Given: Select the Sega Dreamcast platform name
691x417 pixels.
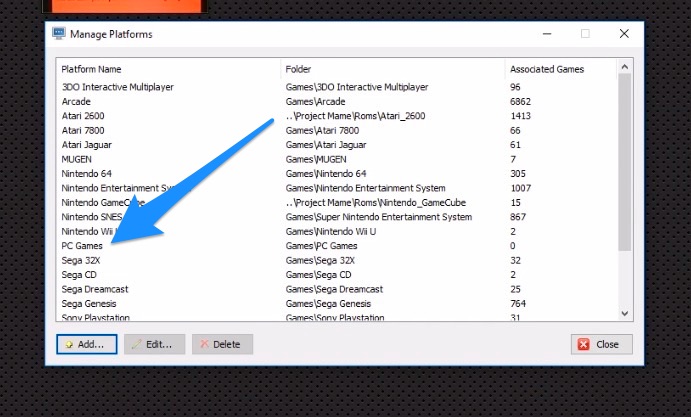Looking at the screenshot, I should [95, 289].
